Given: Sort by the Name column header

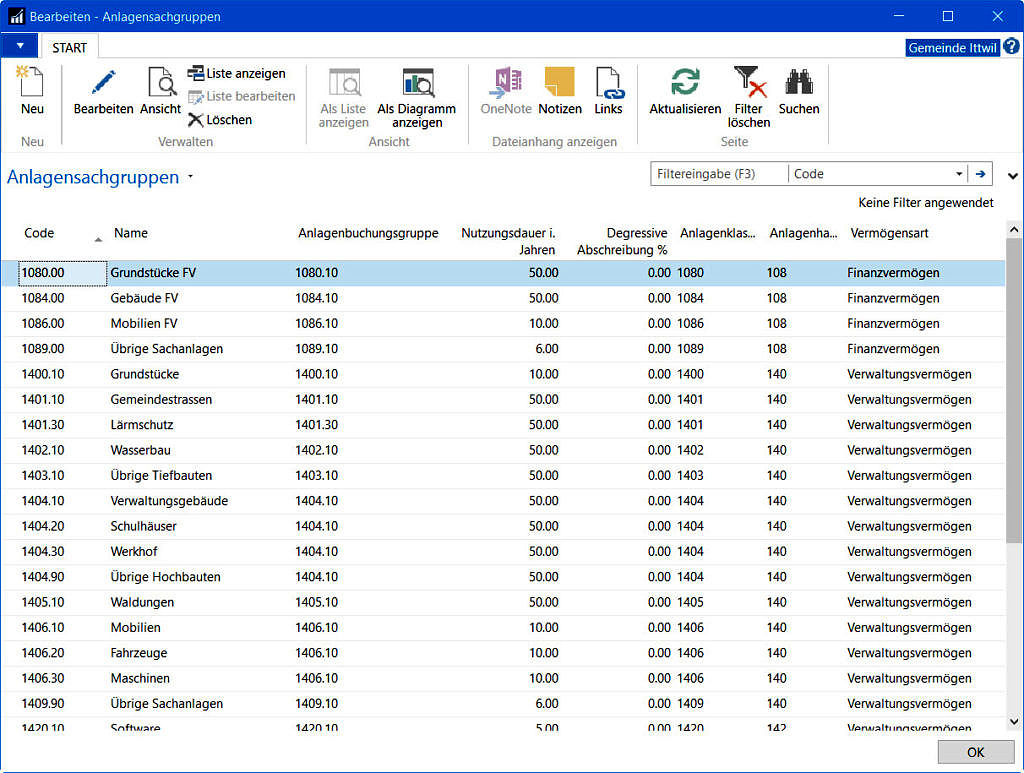Looking at the screenshot, I should point(131,233).
